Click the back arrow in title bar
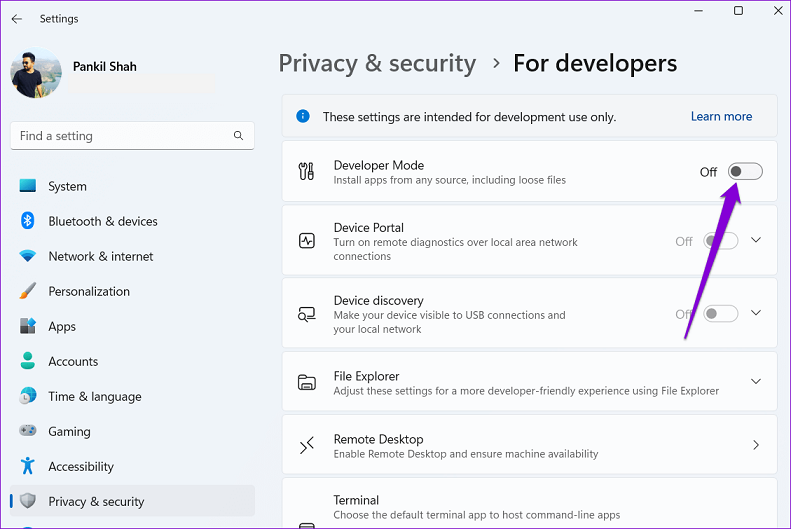Screen dimensions: 791x529 tap(16, 19)
